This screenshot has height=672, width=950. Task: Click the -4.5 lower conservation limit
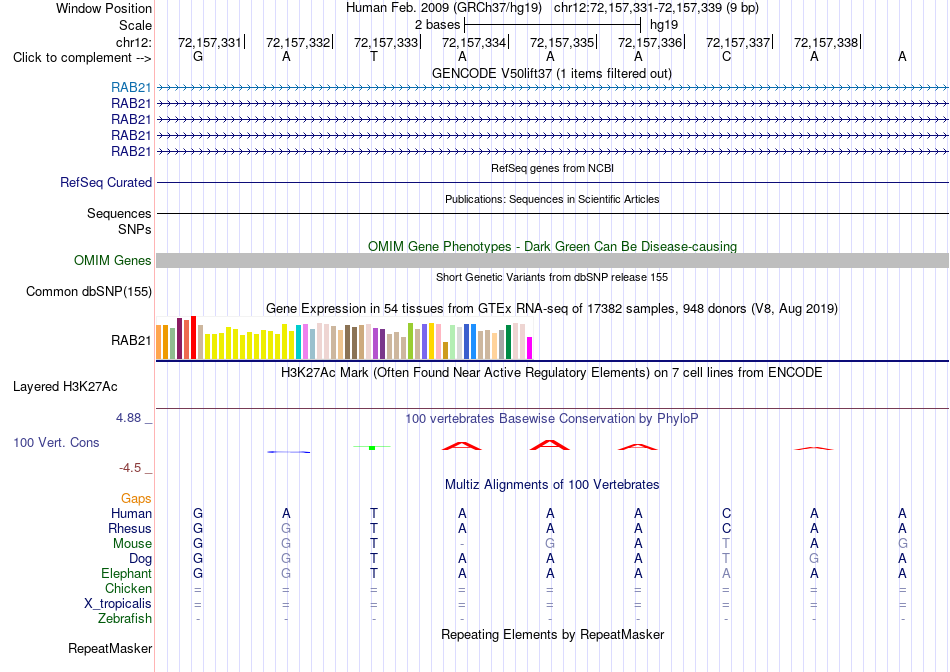(x=130, y=468)
